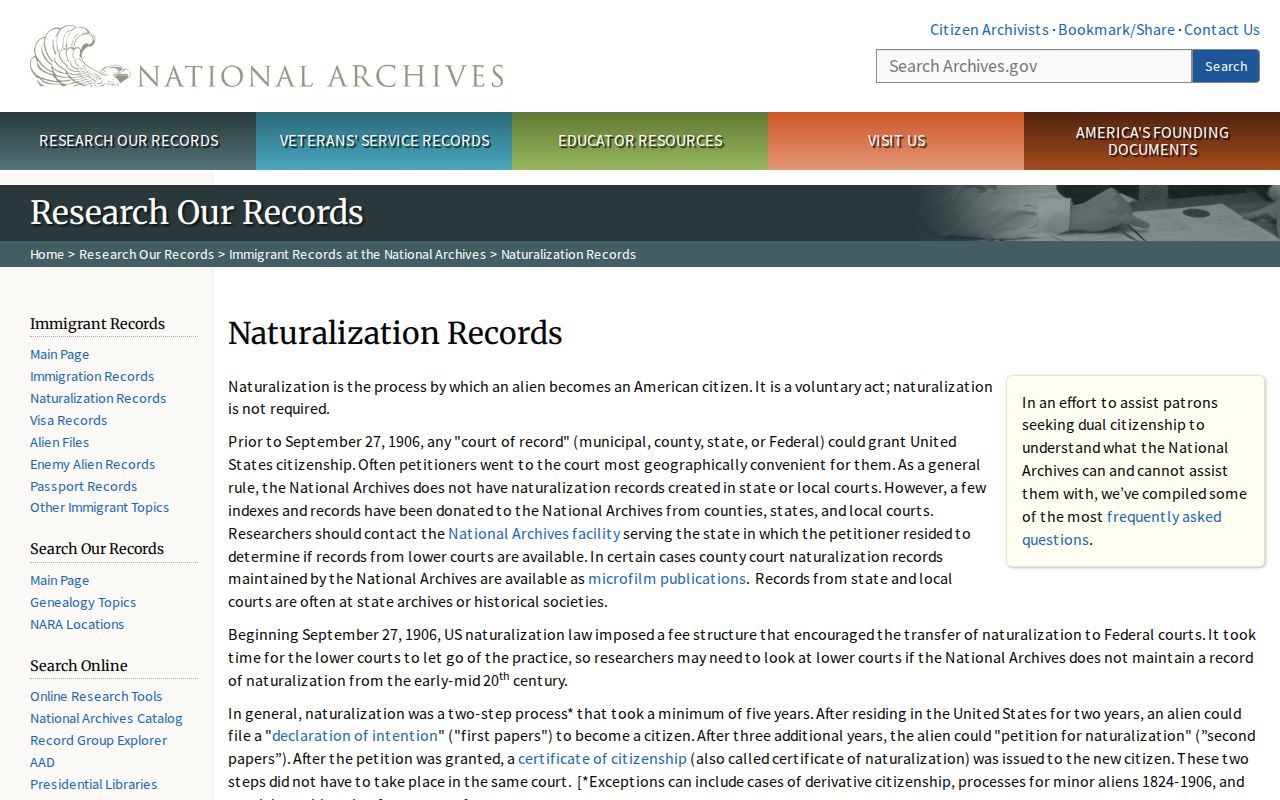Click Research Our Records breadcrumb link
The height and width of the screenshot is (800, 1280).
pos(146,254)
